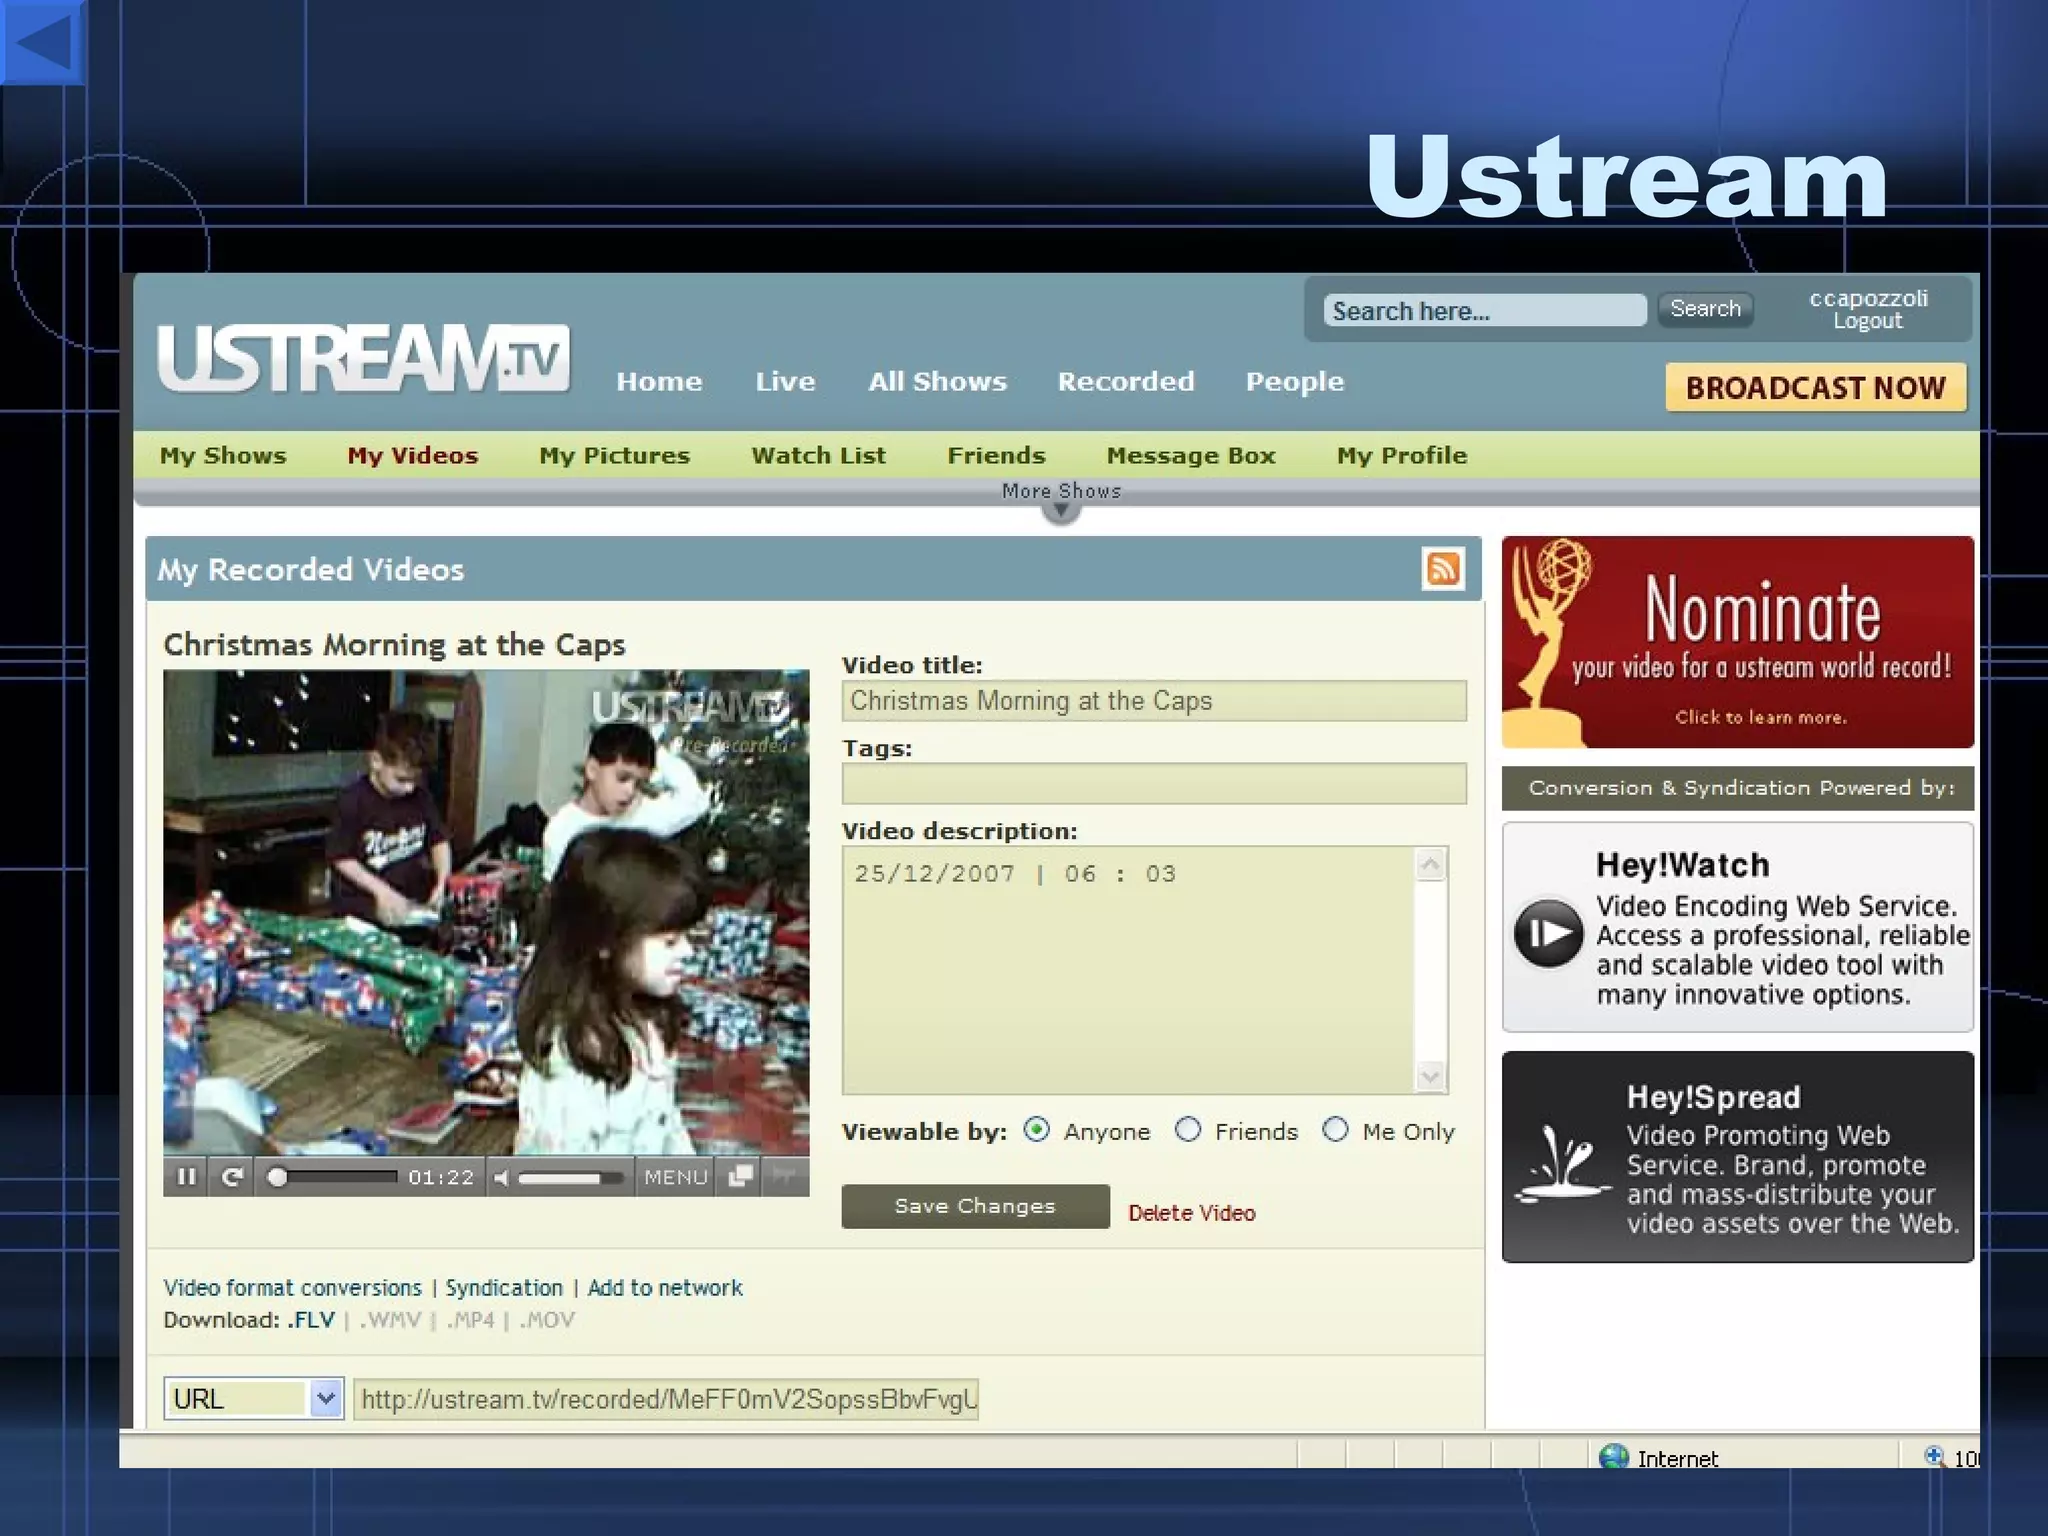
Task: Click BROADCAST NOW button
Action: [1816, 387]
